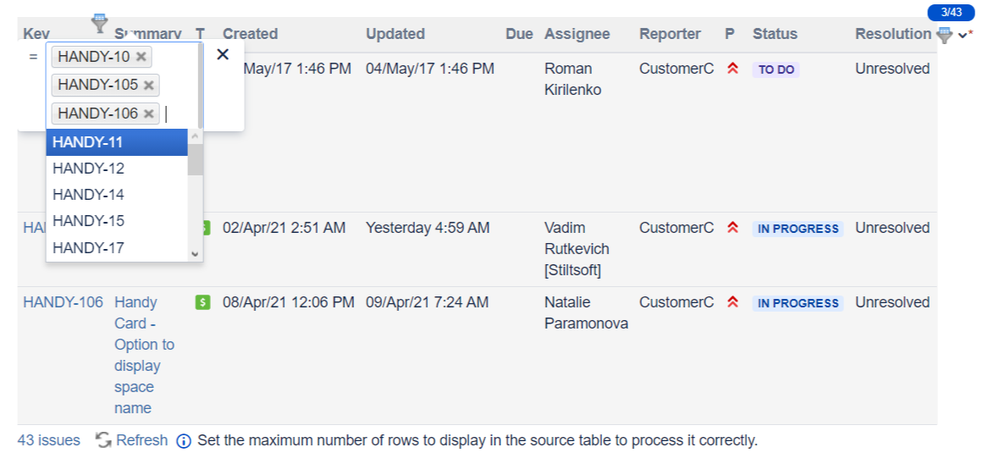The width and height of the screenshot is (999, 459).
Task: Remove the HANDY-105 tag from filter
Action: (149, 85)
